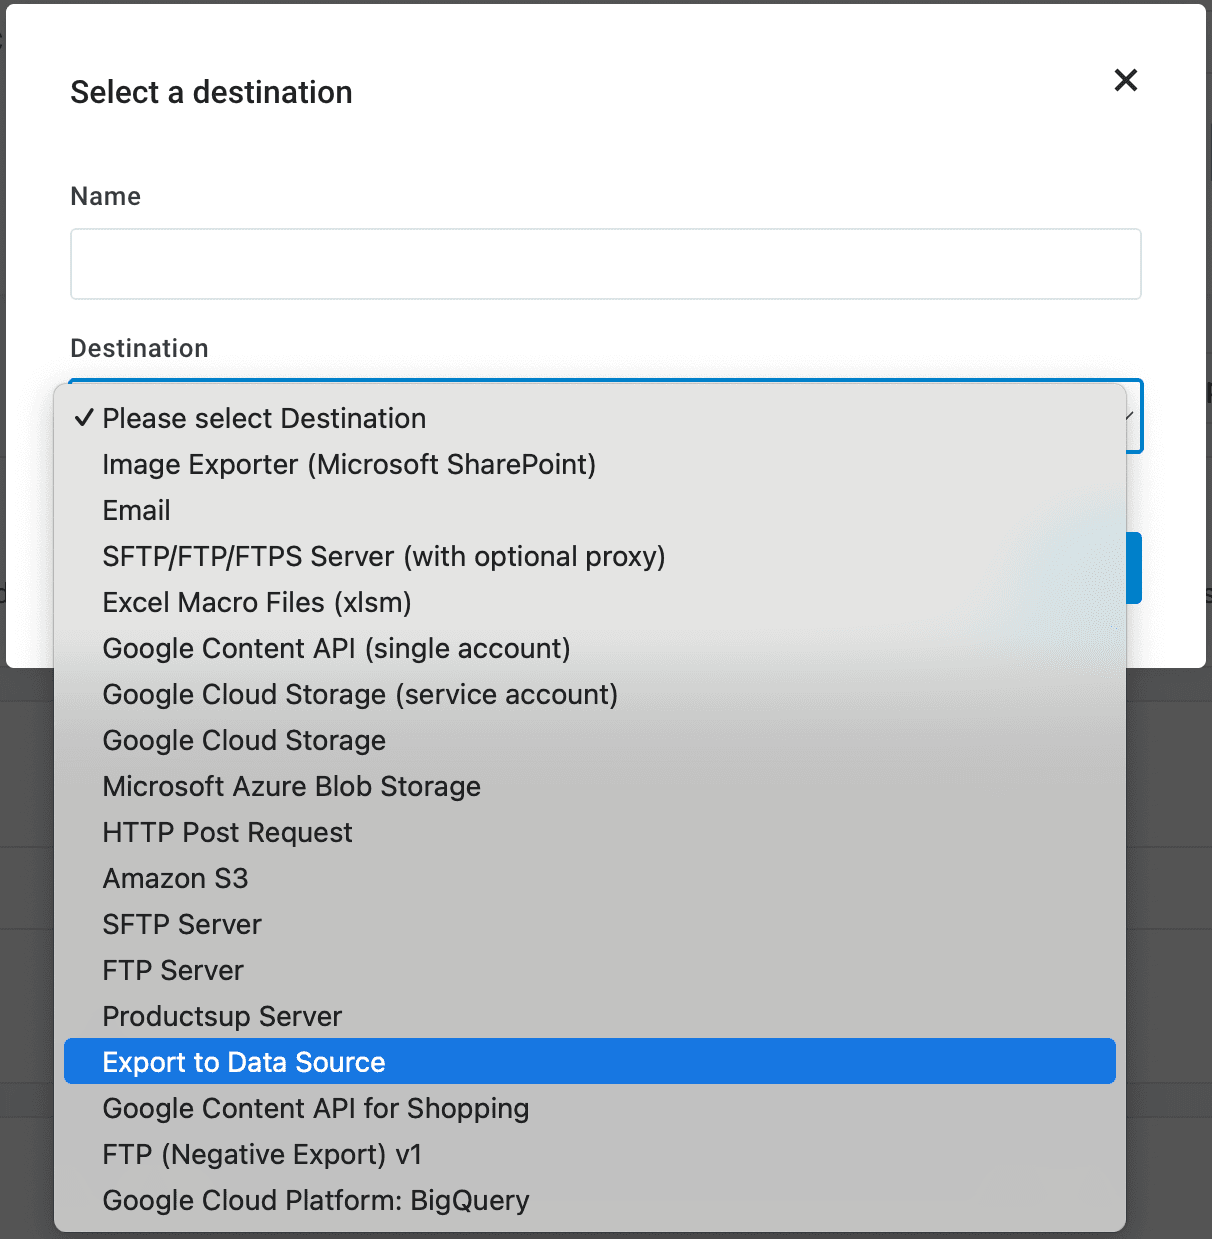Select Image Exporter (Microsoft SharePoint) option
Screen dimensions: 1212x1239
coord(349,465)
